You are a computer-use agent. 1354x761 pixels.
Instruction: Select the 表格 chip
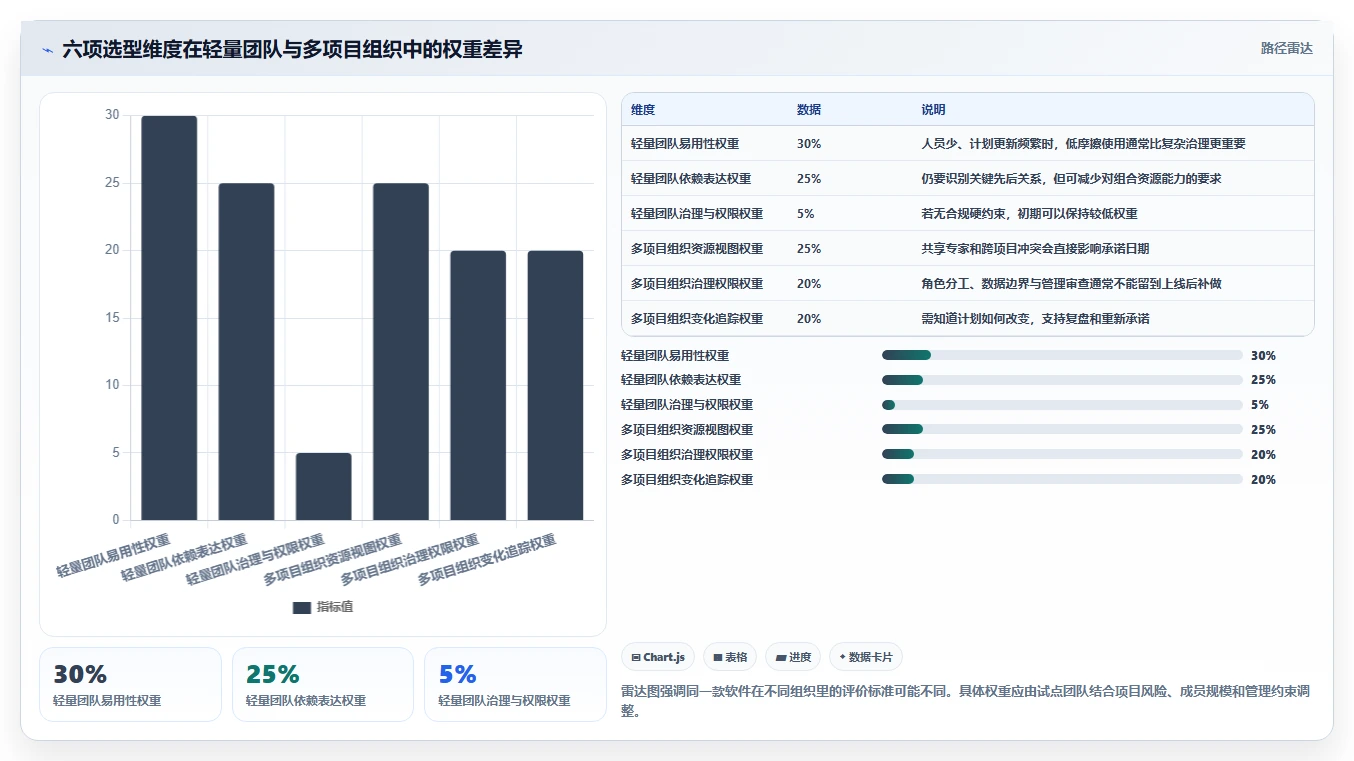[x=730, y=657]
